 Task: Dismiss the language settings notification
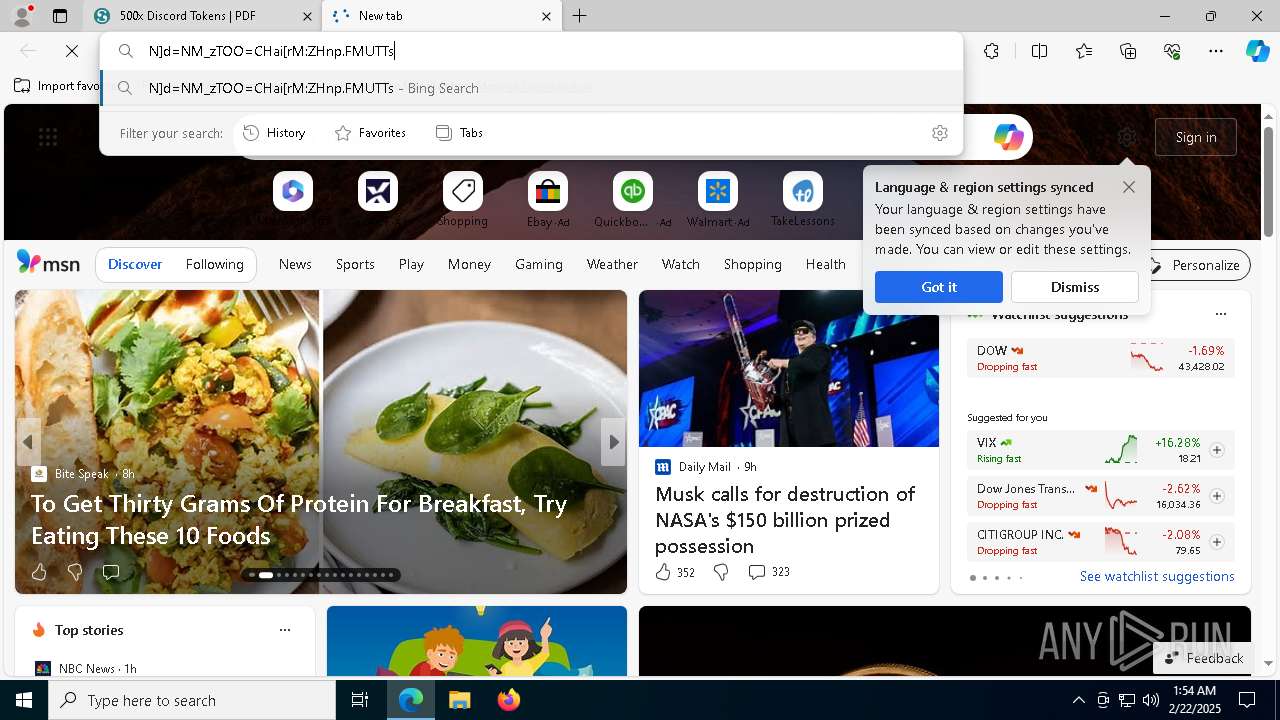pos(1075,287)
